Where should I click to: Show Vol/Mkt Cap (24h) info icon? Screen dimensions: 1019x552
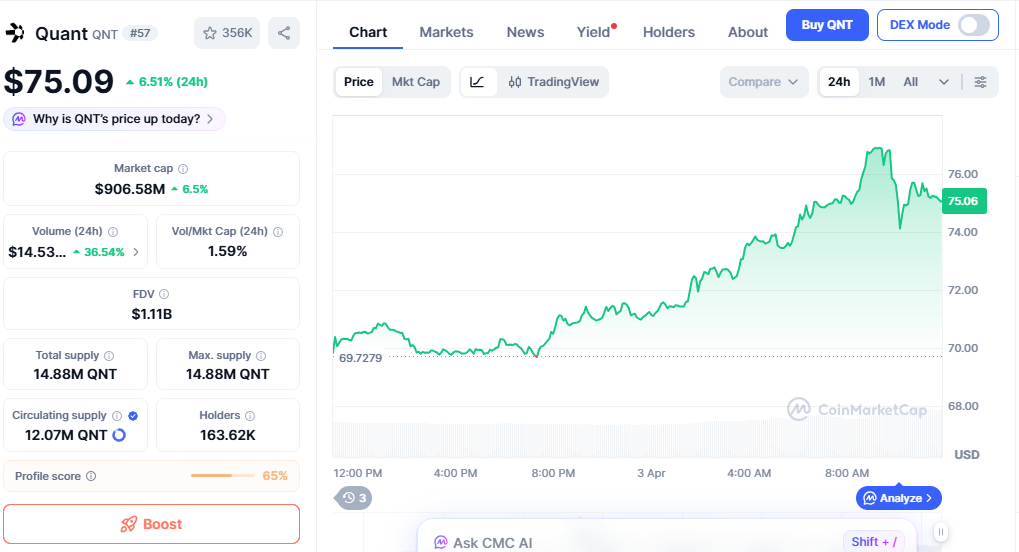pos(278,232)
